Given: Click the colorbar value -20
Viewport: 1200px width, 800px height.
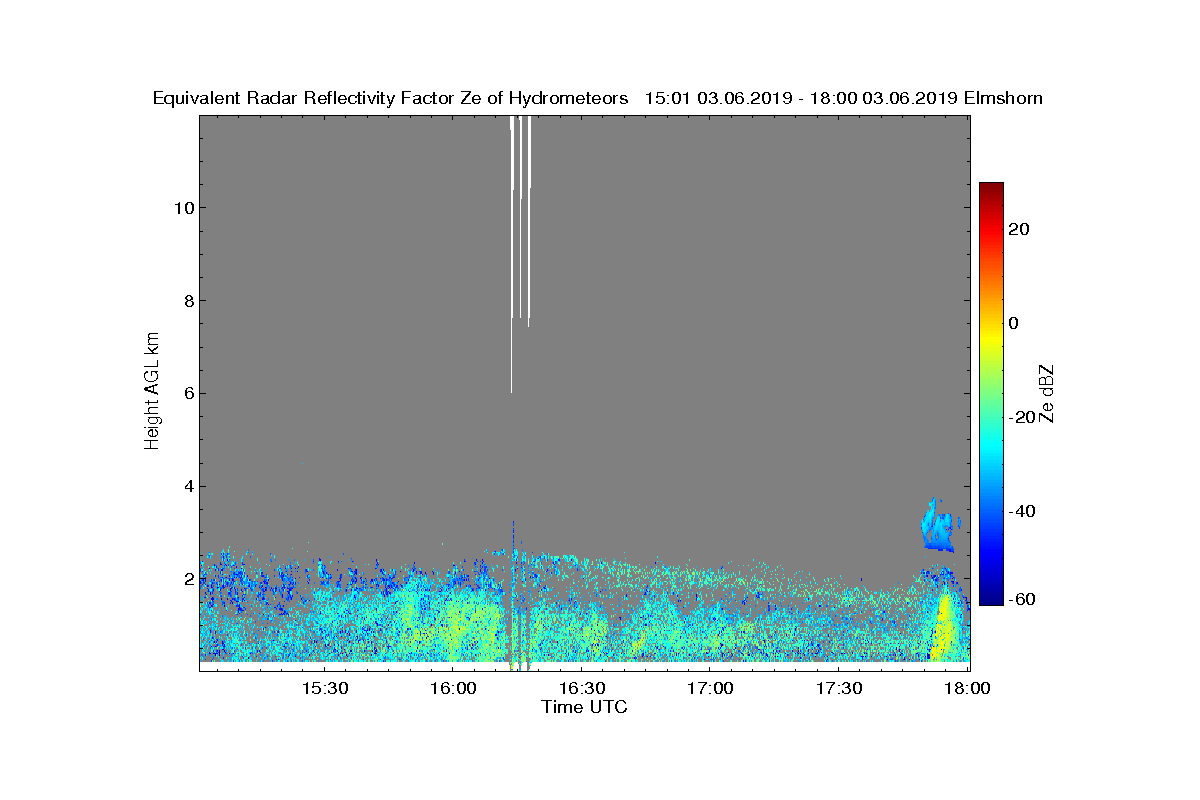Looking at the screenshot, I should coord(1020,417).
